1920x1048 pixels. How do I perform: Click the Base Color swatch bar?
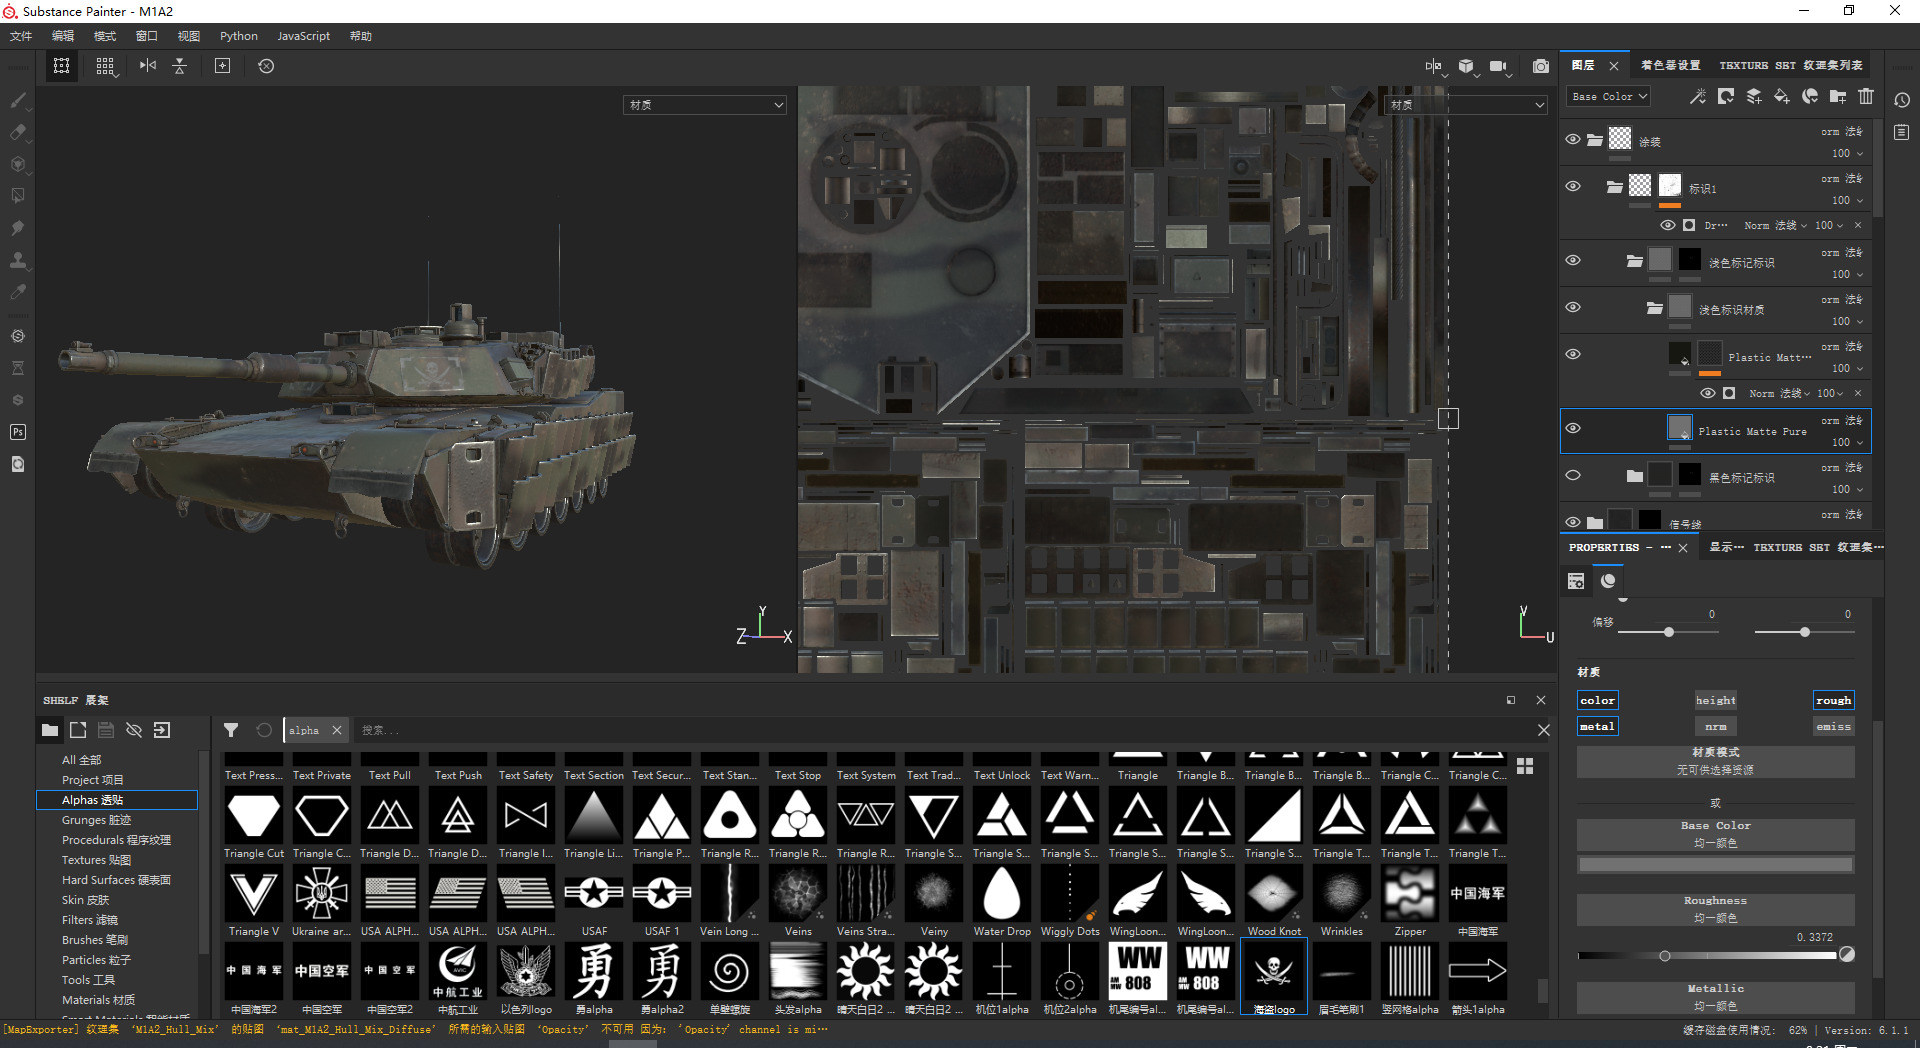(1716, 864)
